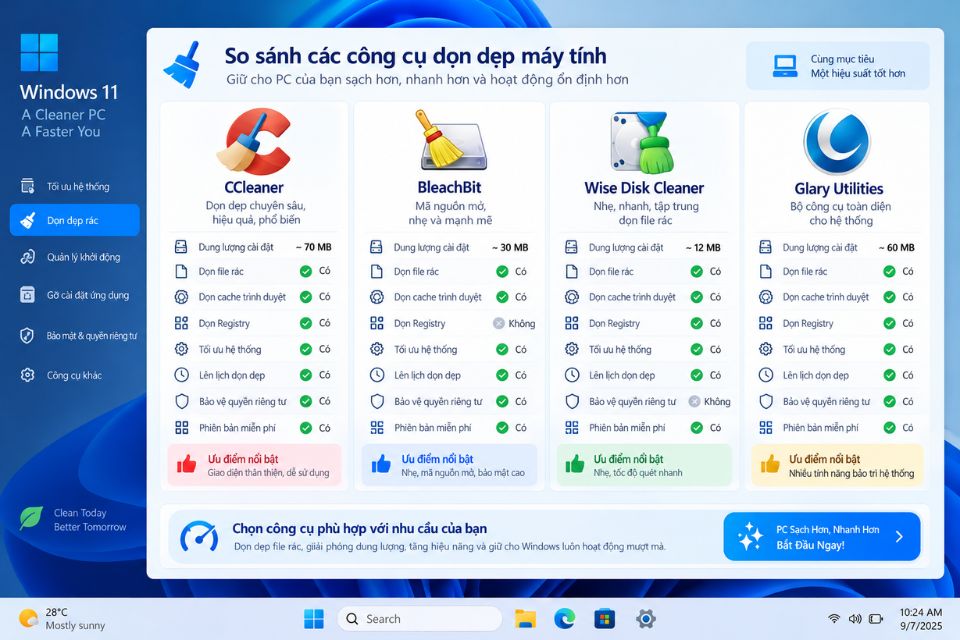Click the Glary Utilities title text

(839, 189)
